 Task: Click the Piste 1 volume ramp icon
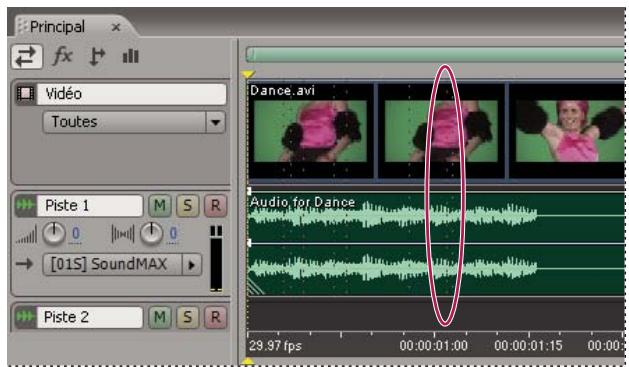coord(26,235)
